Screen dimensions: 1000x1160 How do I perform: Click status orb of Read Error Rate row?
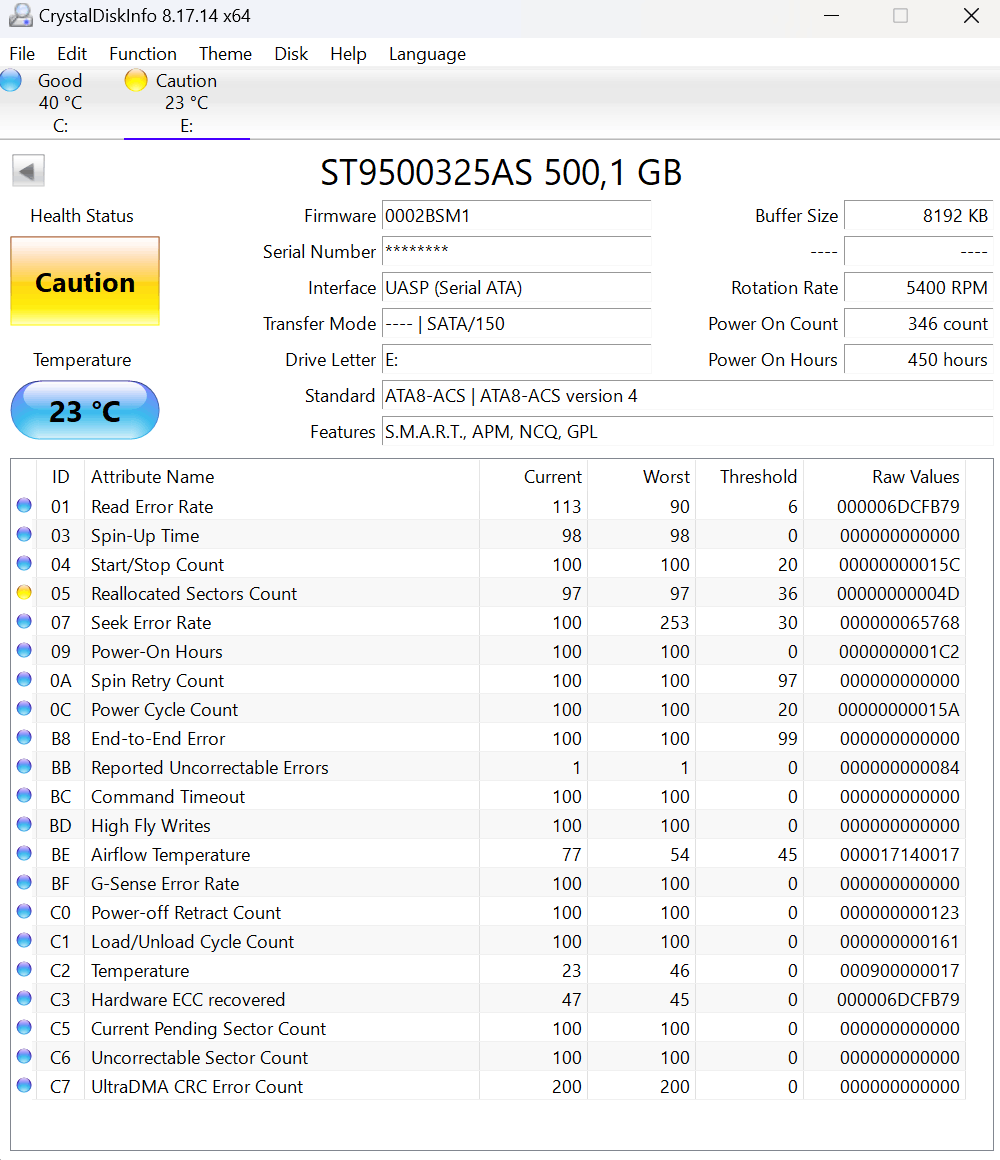pyautogui.click(x=24, y=505)
